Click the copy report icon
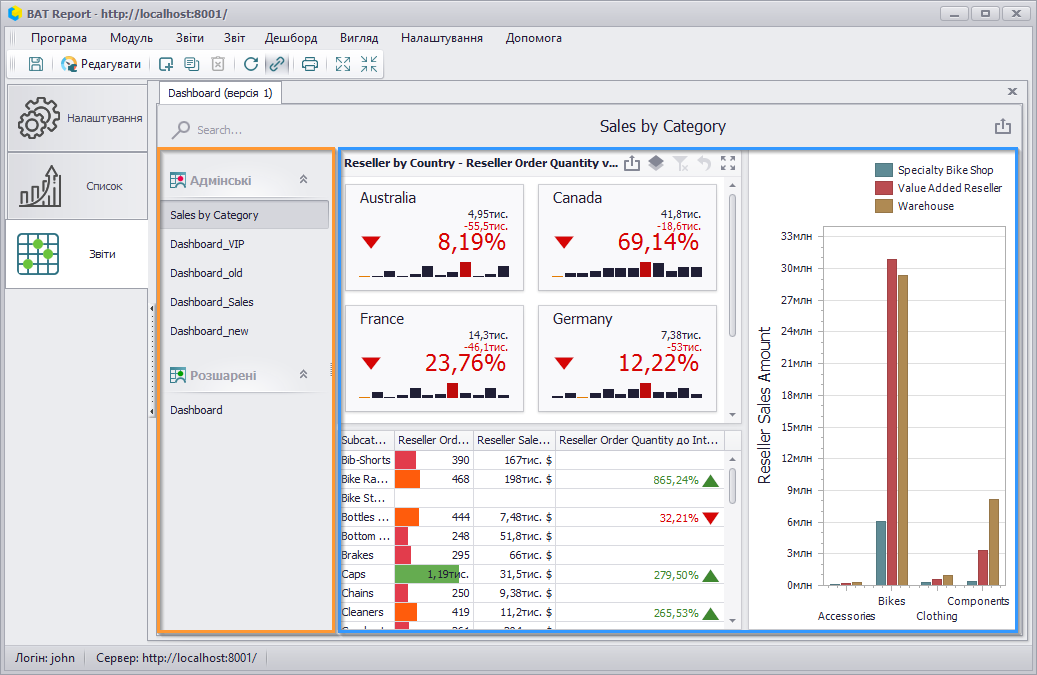 [x=192, y=64]
